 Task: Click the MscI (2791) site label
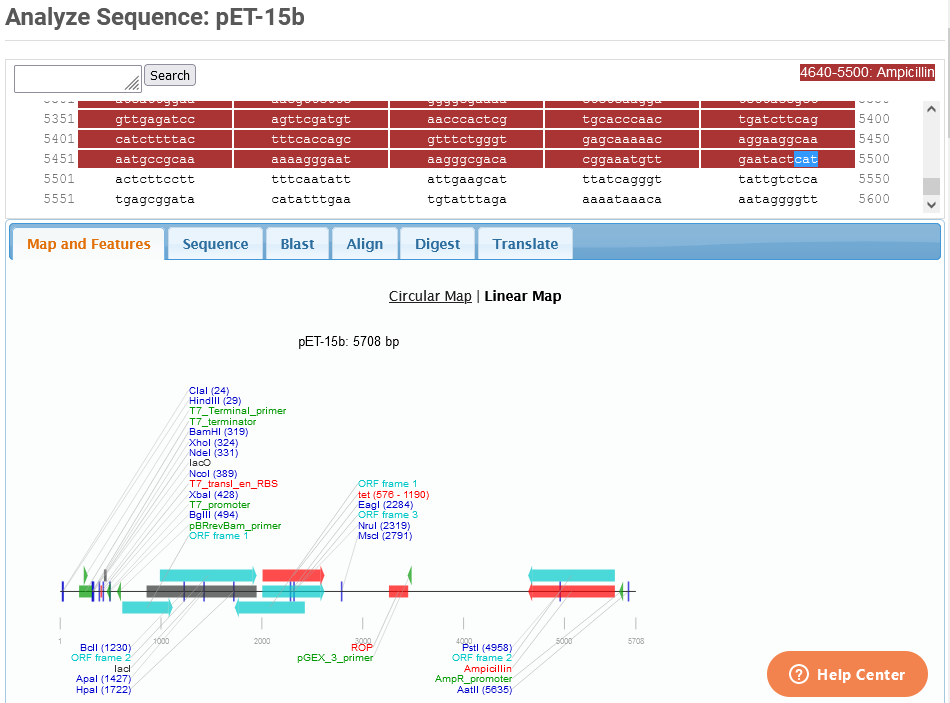point(385,536)
